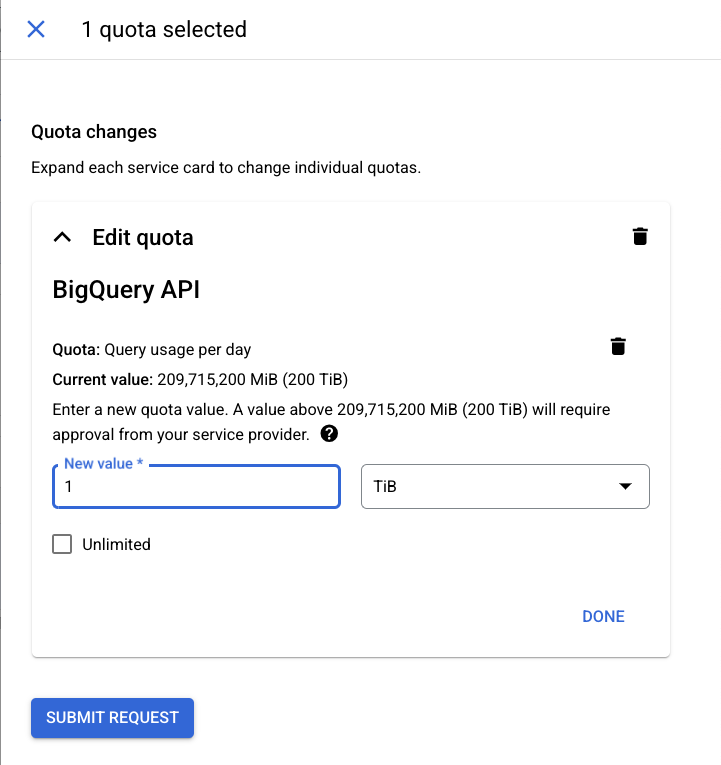Viewport: 721px width, 765px height.
Task: Open the help tooltip about approval
Action: 329,435
